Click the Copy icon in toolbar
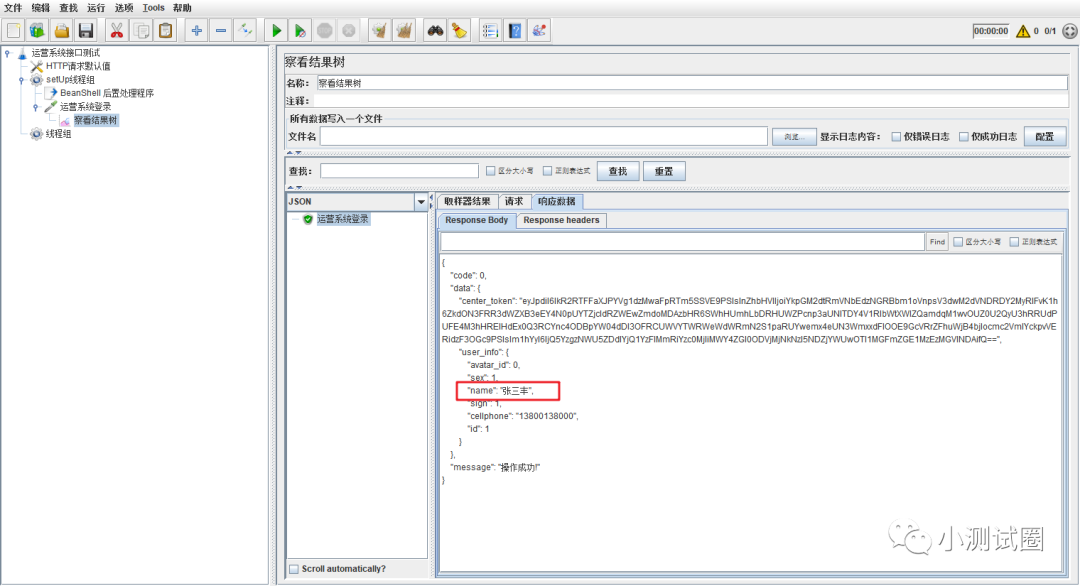 (141, 30)
